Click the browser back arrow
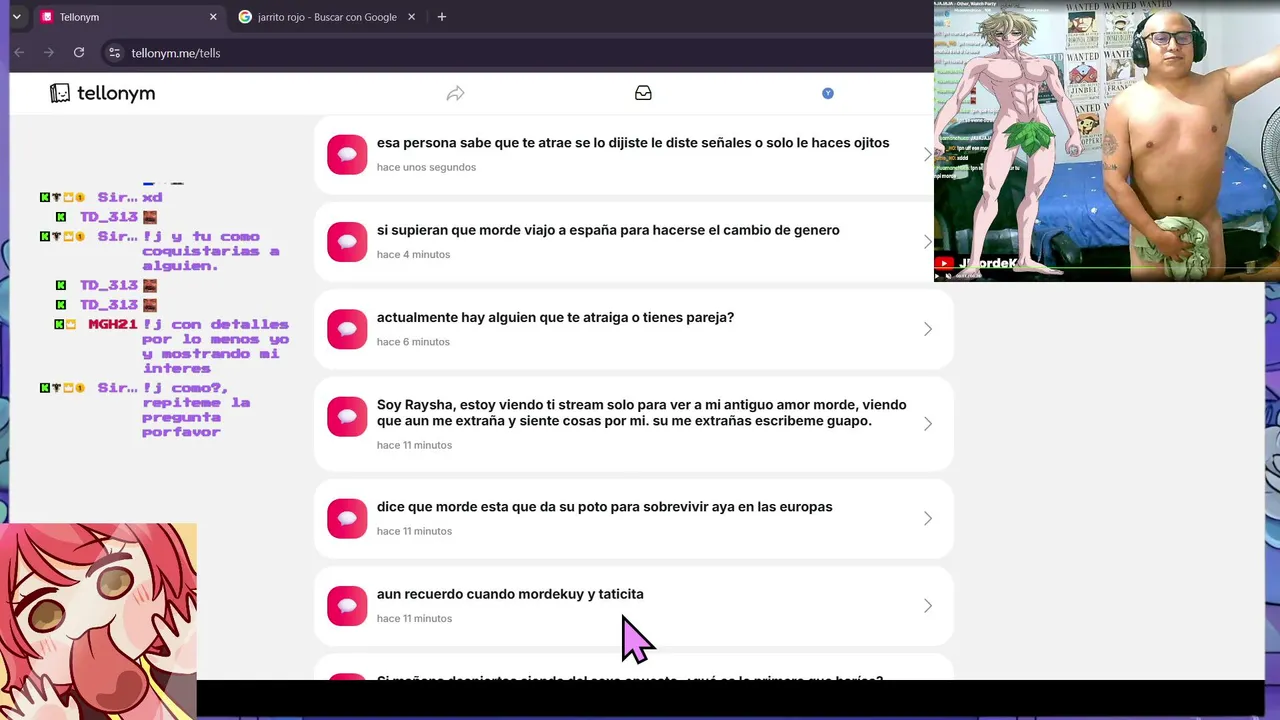1280x720 pixels. [19, 53]
